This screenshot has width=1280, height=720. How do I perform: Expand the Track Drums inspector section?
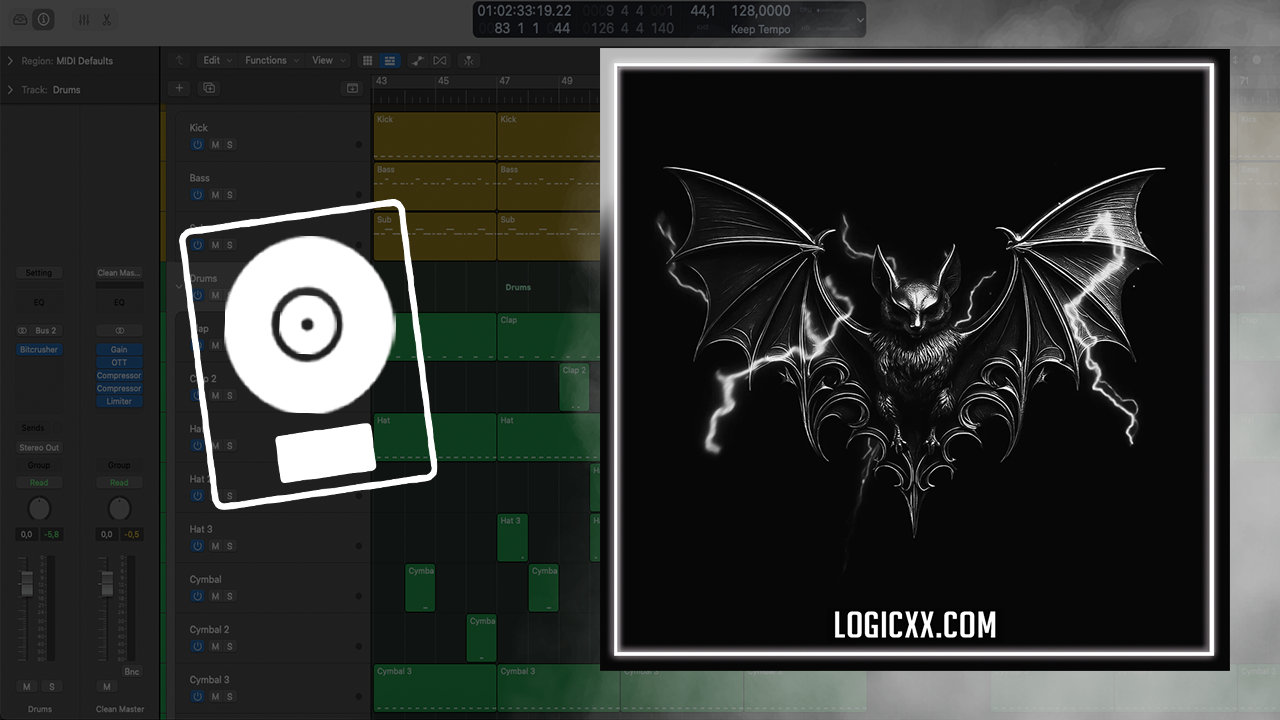[x=10, y=90]
